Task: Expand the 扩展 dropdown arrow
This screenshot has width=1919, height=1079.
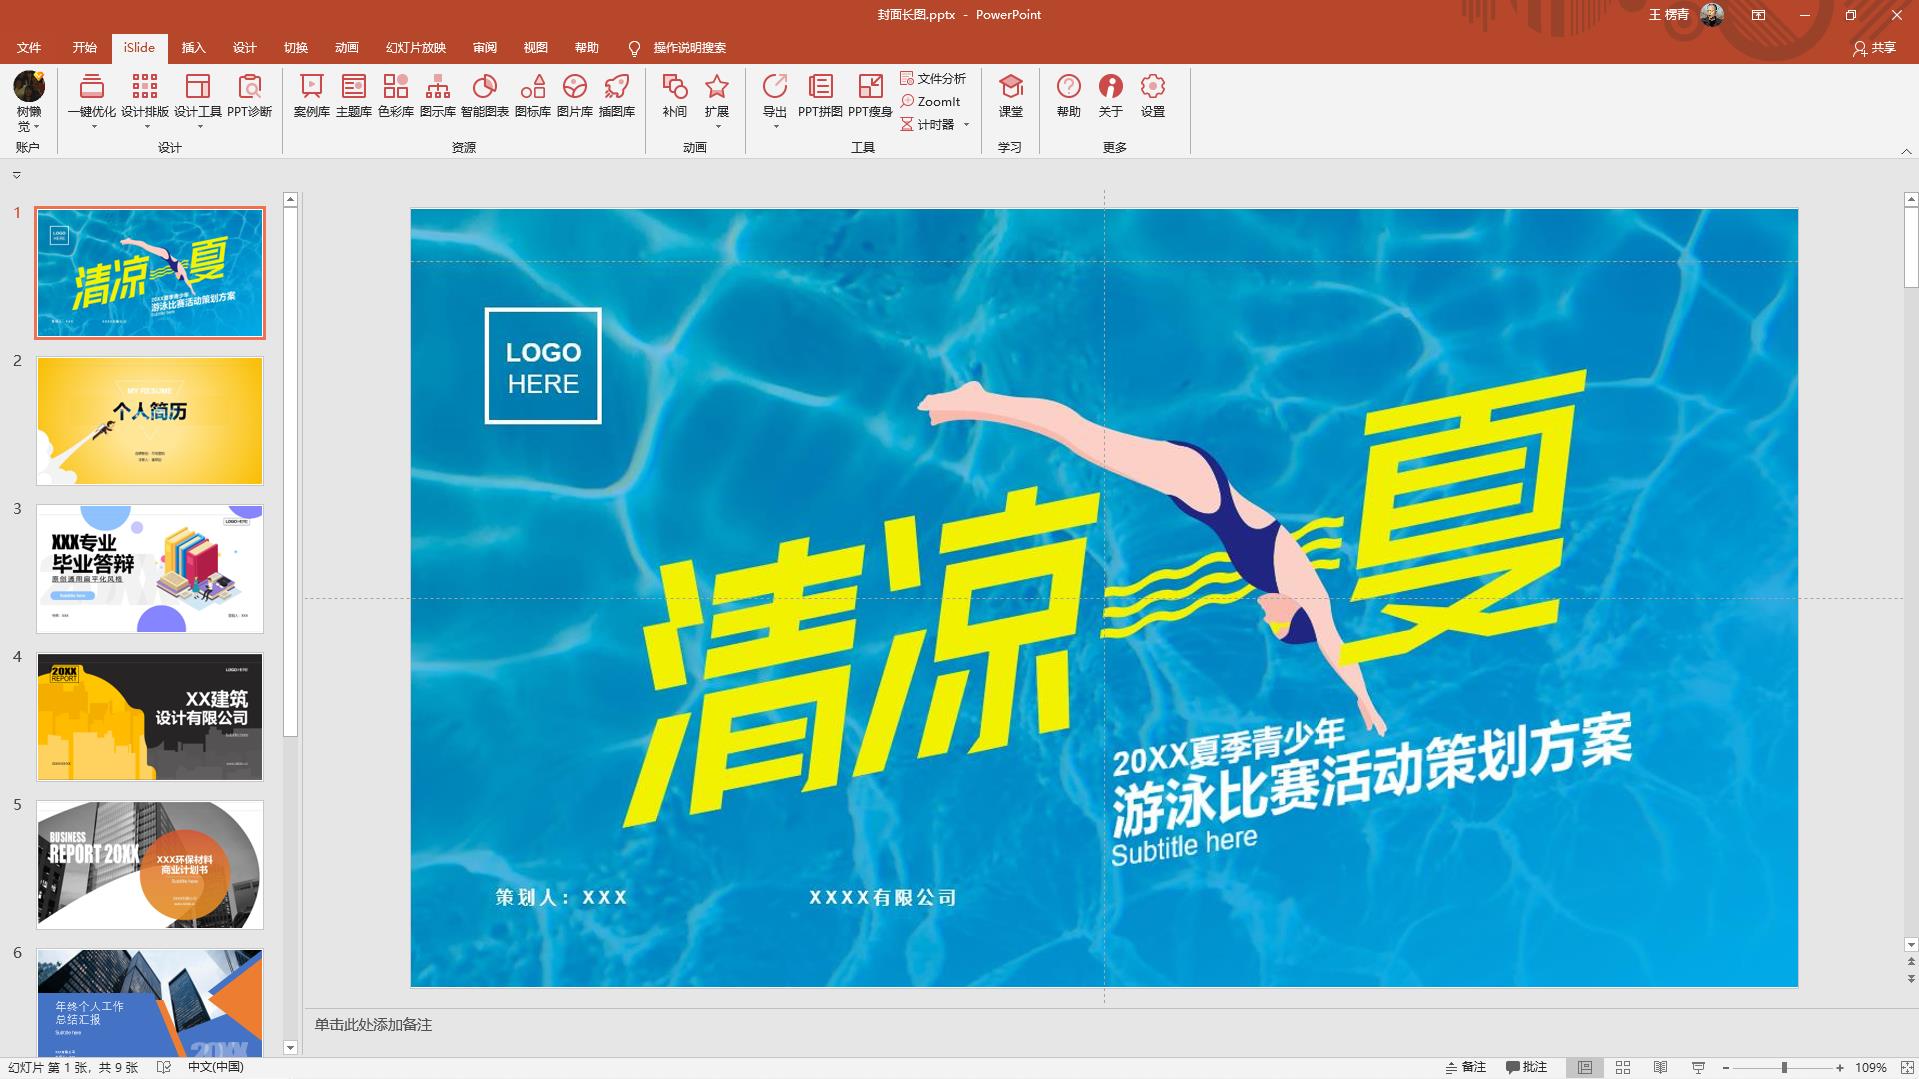Action: click(x=717, y=126)
